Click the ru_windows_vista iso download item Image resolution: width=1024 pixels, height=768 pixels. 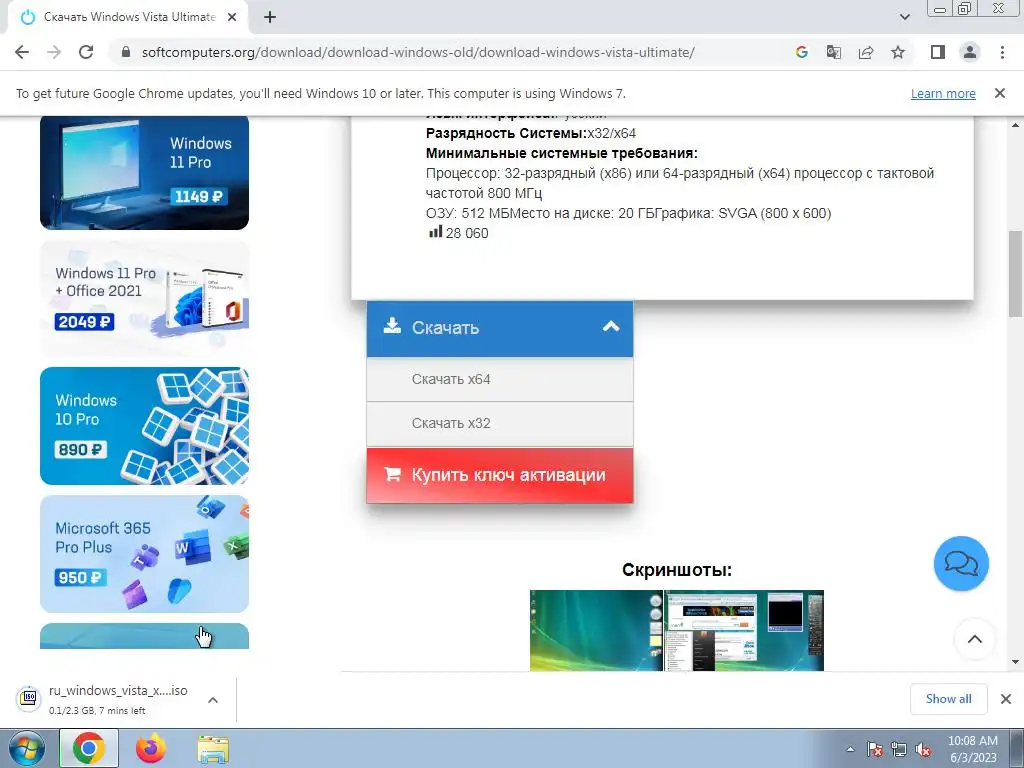click(118, 699)
